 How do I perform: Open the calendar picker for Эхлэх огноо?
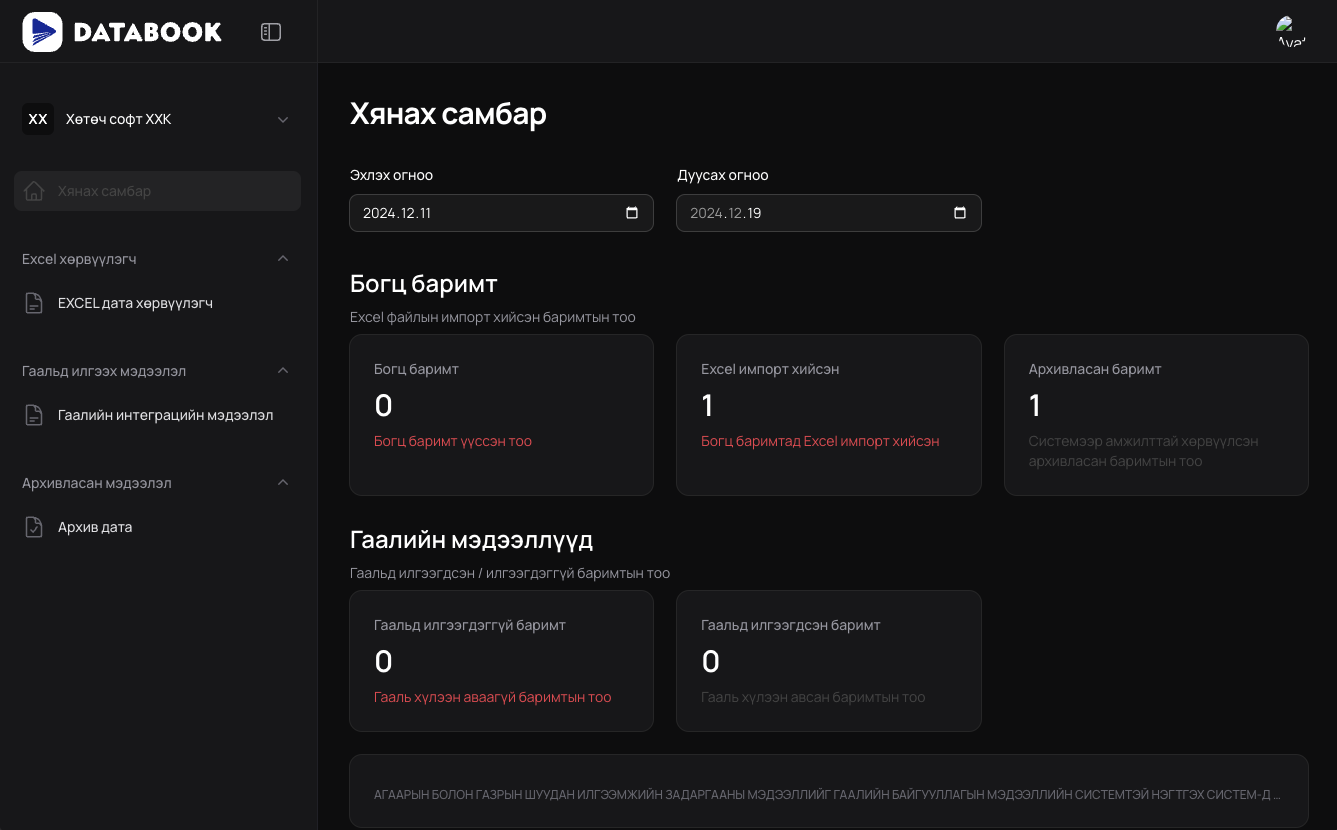[x=632, y=213]
